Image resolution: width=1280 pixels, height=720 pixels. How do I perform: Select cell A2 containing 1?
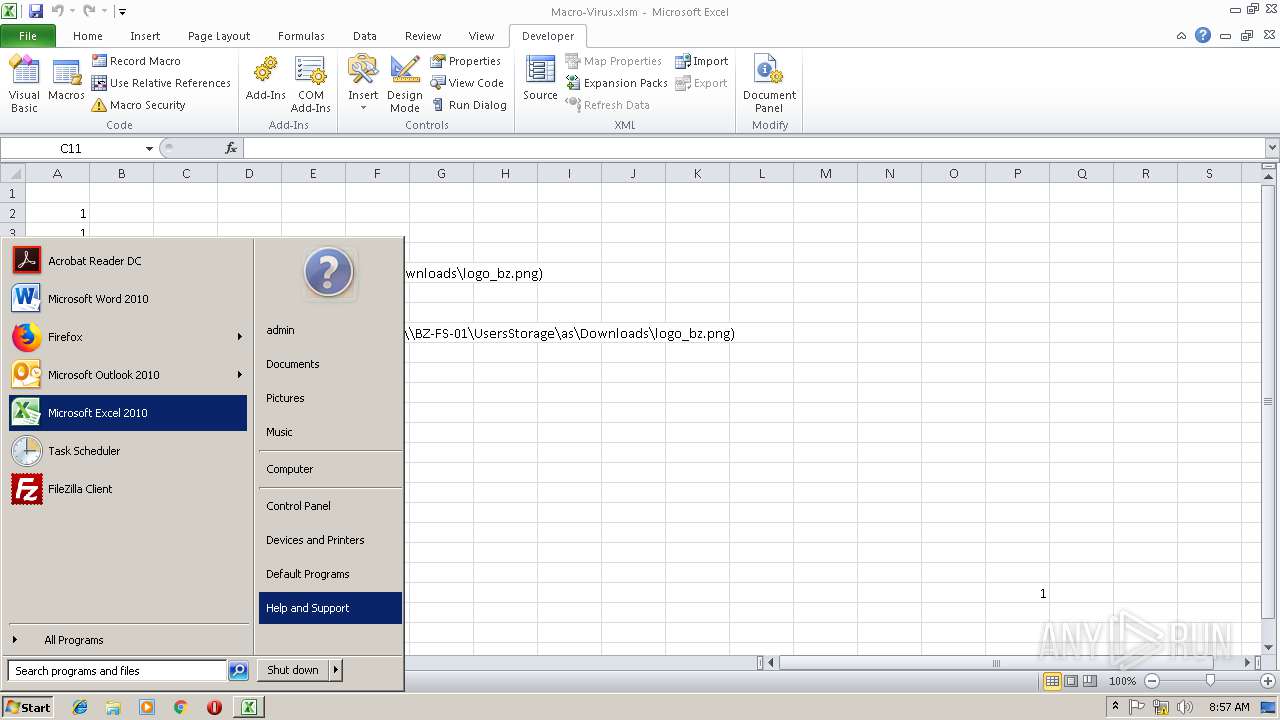point(57,213)
